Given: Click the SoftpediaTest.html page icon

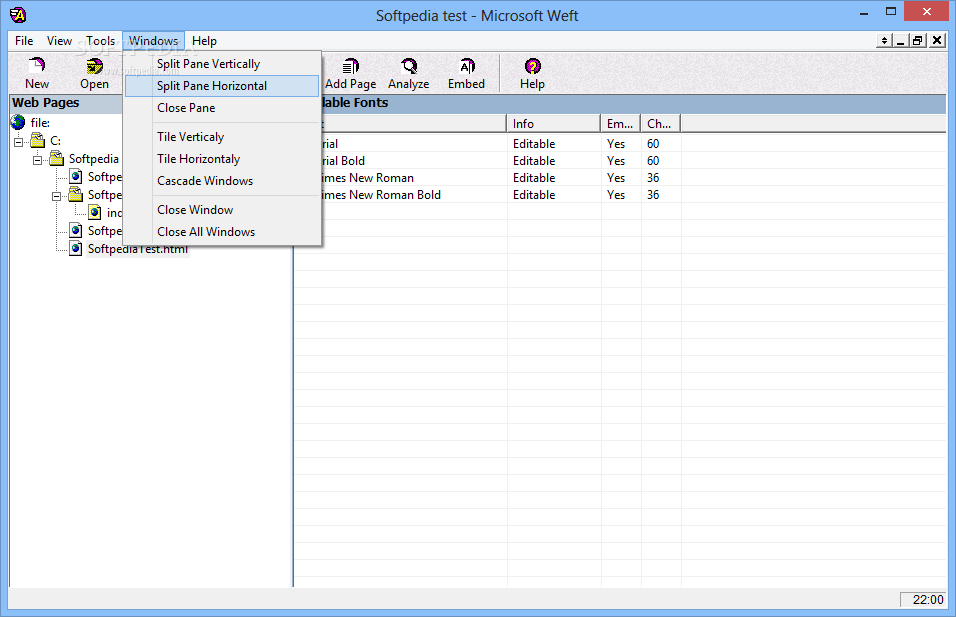Looking at the screenshot, I should click(76, 248).
